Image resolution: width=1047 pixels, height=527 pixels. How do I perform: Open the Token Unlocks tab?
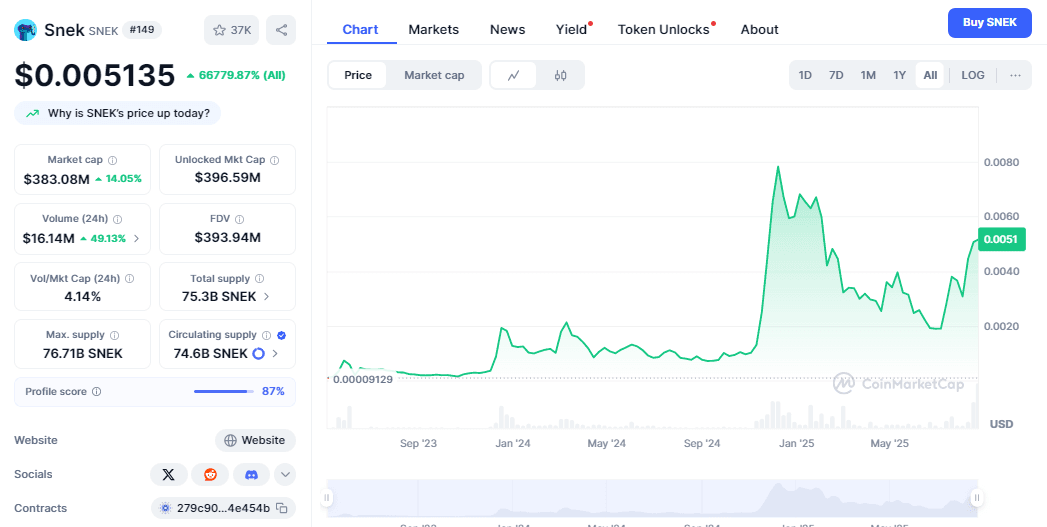point(664,29)
